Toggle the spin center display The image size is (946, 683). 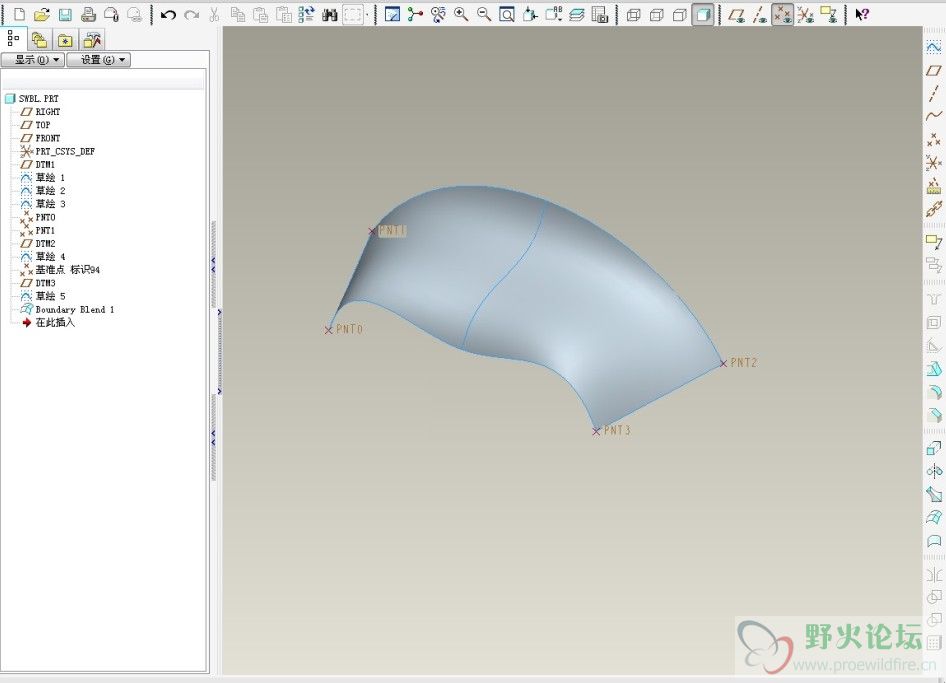[415, 14]
